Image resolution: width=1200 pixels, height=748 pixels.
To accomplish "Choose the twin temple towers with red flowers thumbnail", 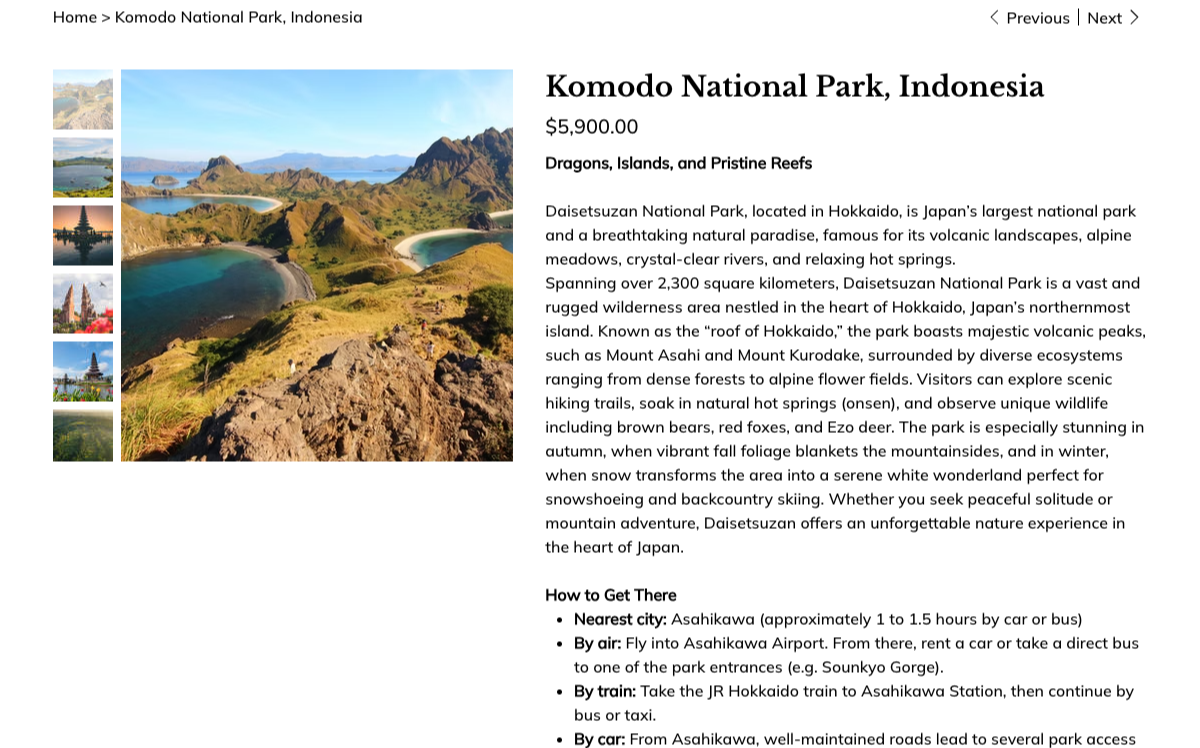I will (x=83, y=303).
